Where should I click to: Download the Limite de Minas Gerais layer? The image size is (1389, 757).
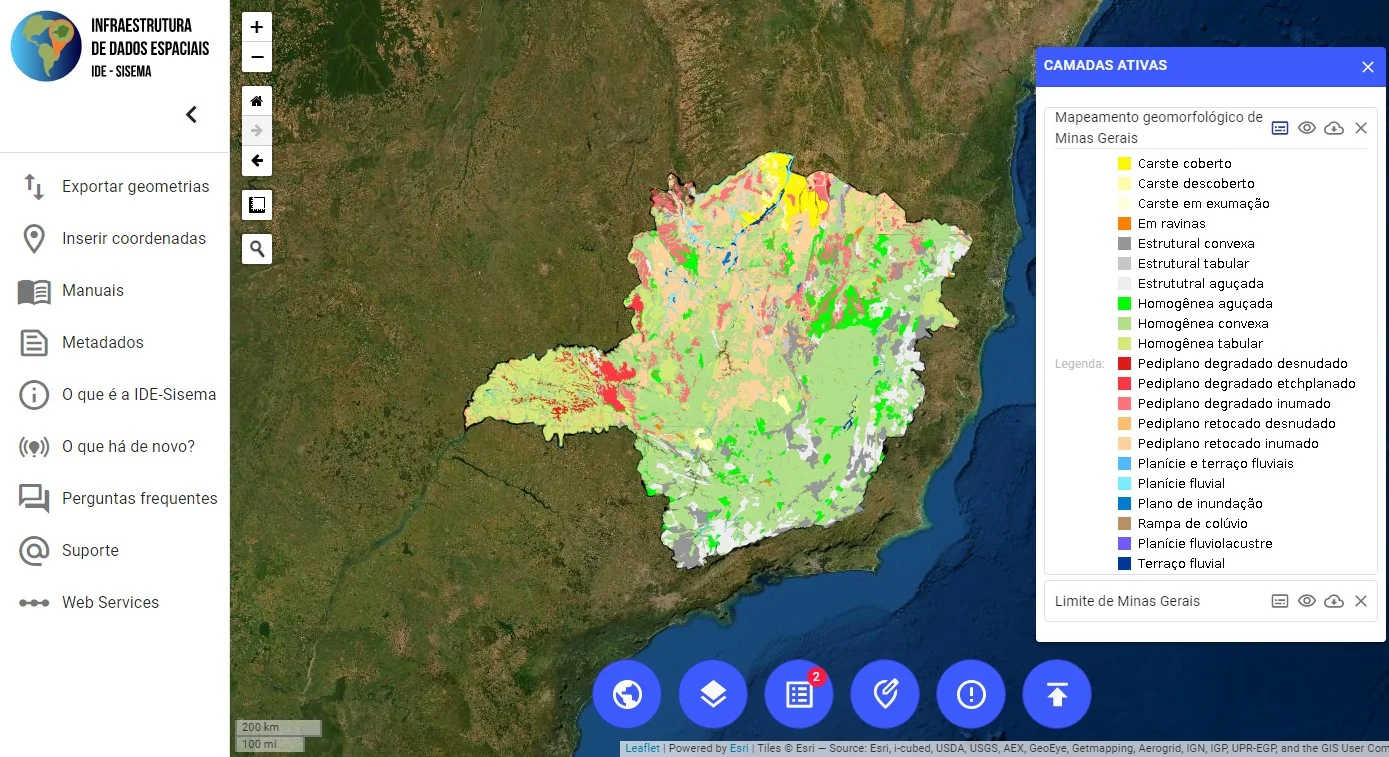click(x=1334, y=601)
